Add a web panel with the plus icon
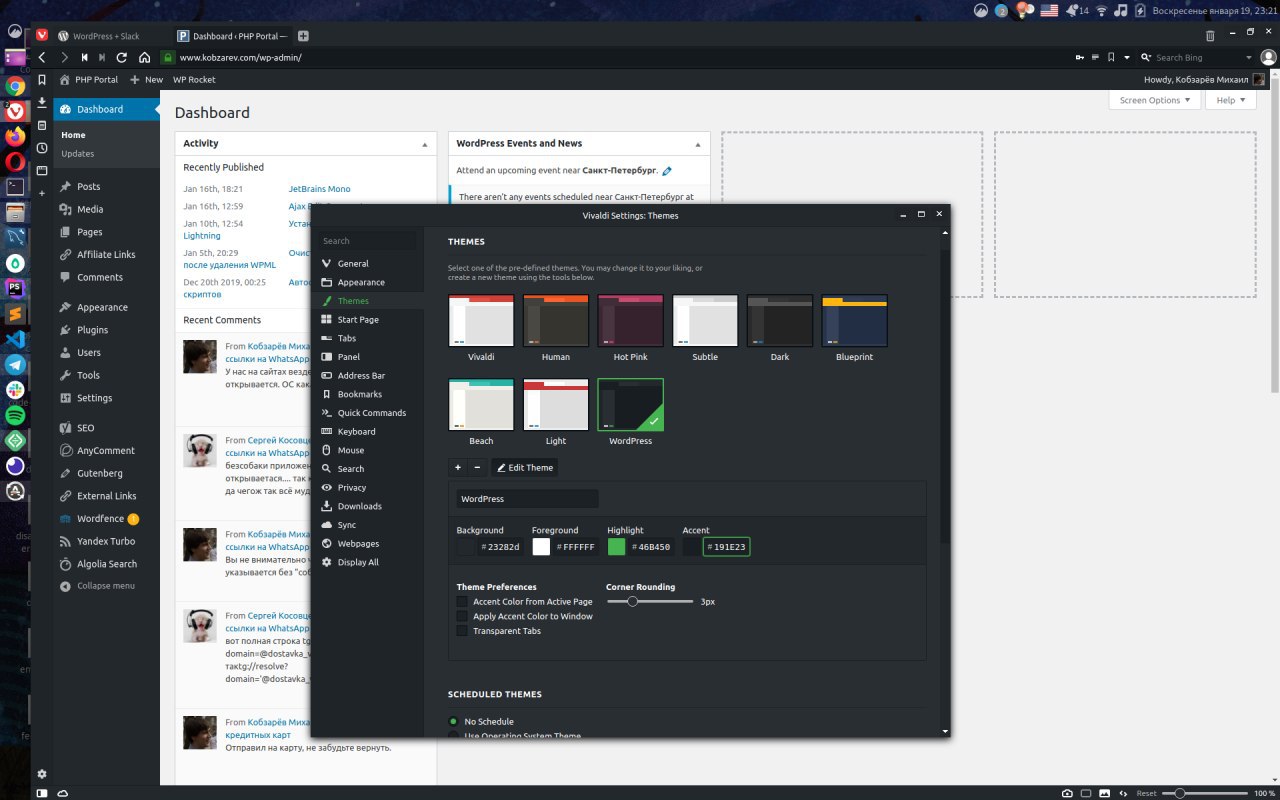This screenshot has height=800, width=1280. tap(42, 193)
